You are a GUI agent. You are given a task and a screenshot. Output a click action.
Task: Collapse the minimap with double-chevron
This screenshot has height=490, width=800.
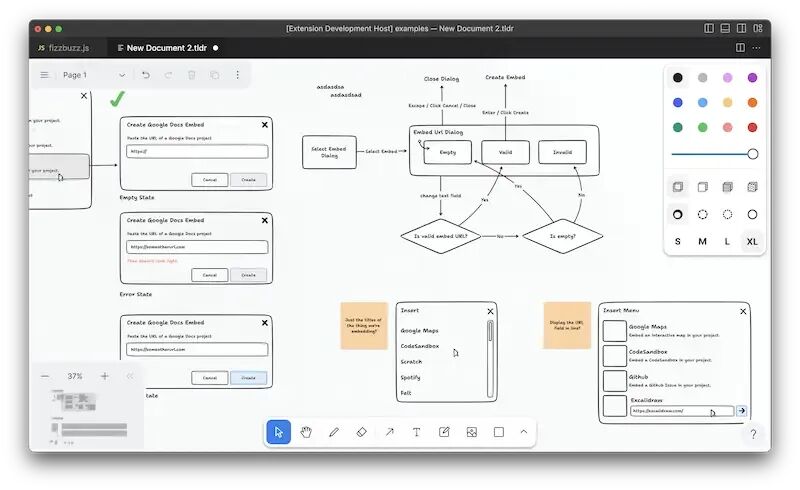(130, 376)
